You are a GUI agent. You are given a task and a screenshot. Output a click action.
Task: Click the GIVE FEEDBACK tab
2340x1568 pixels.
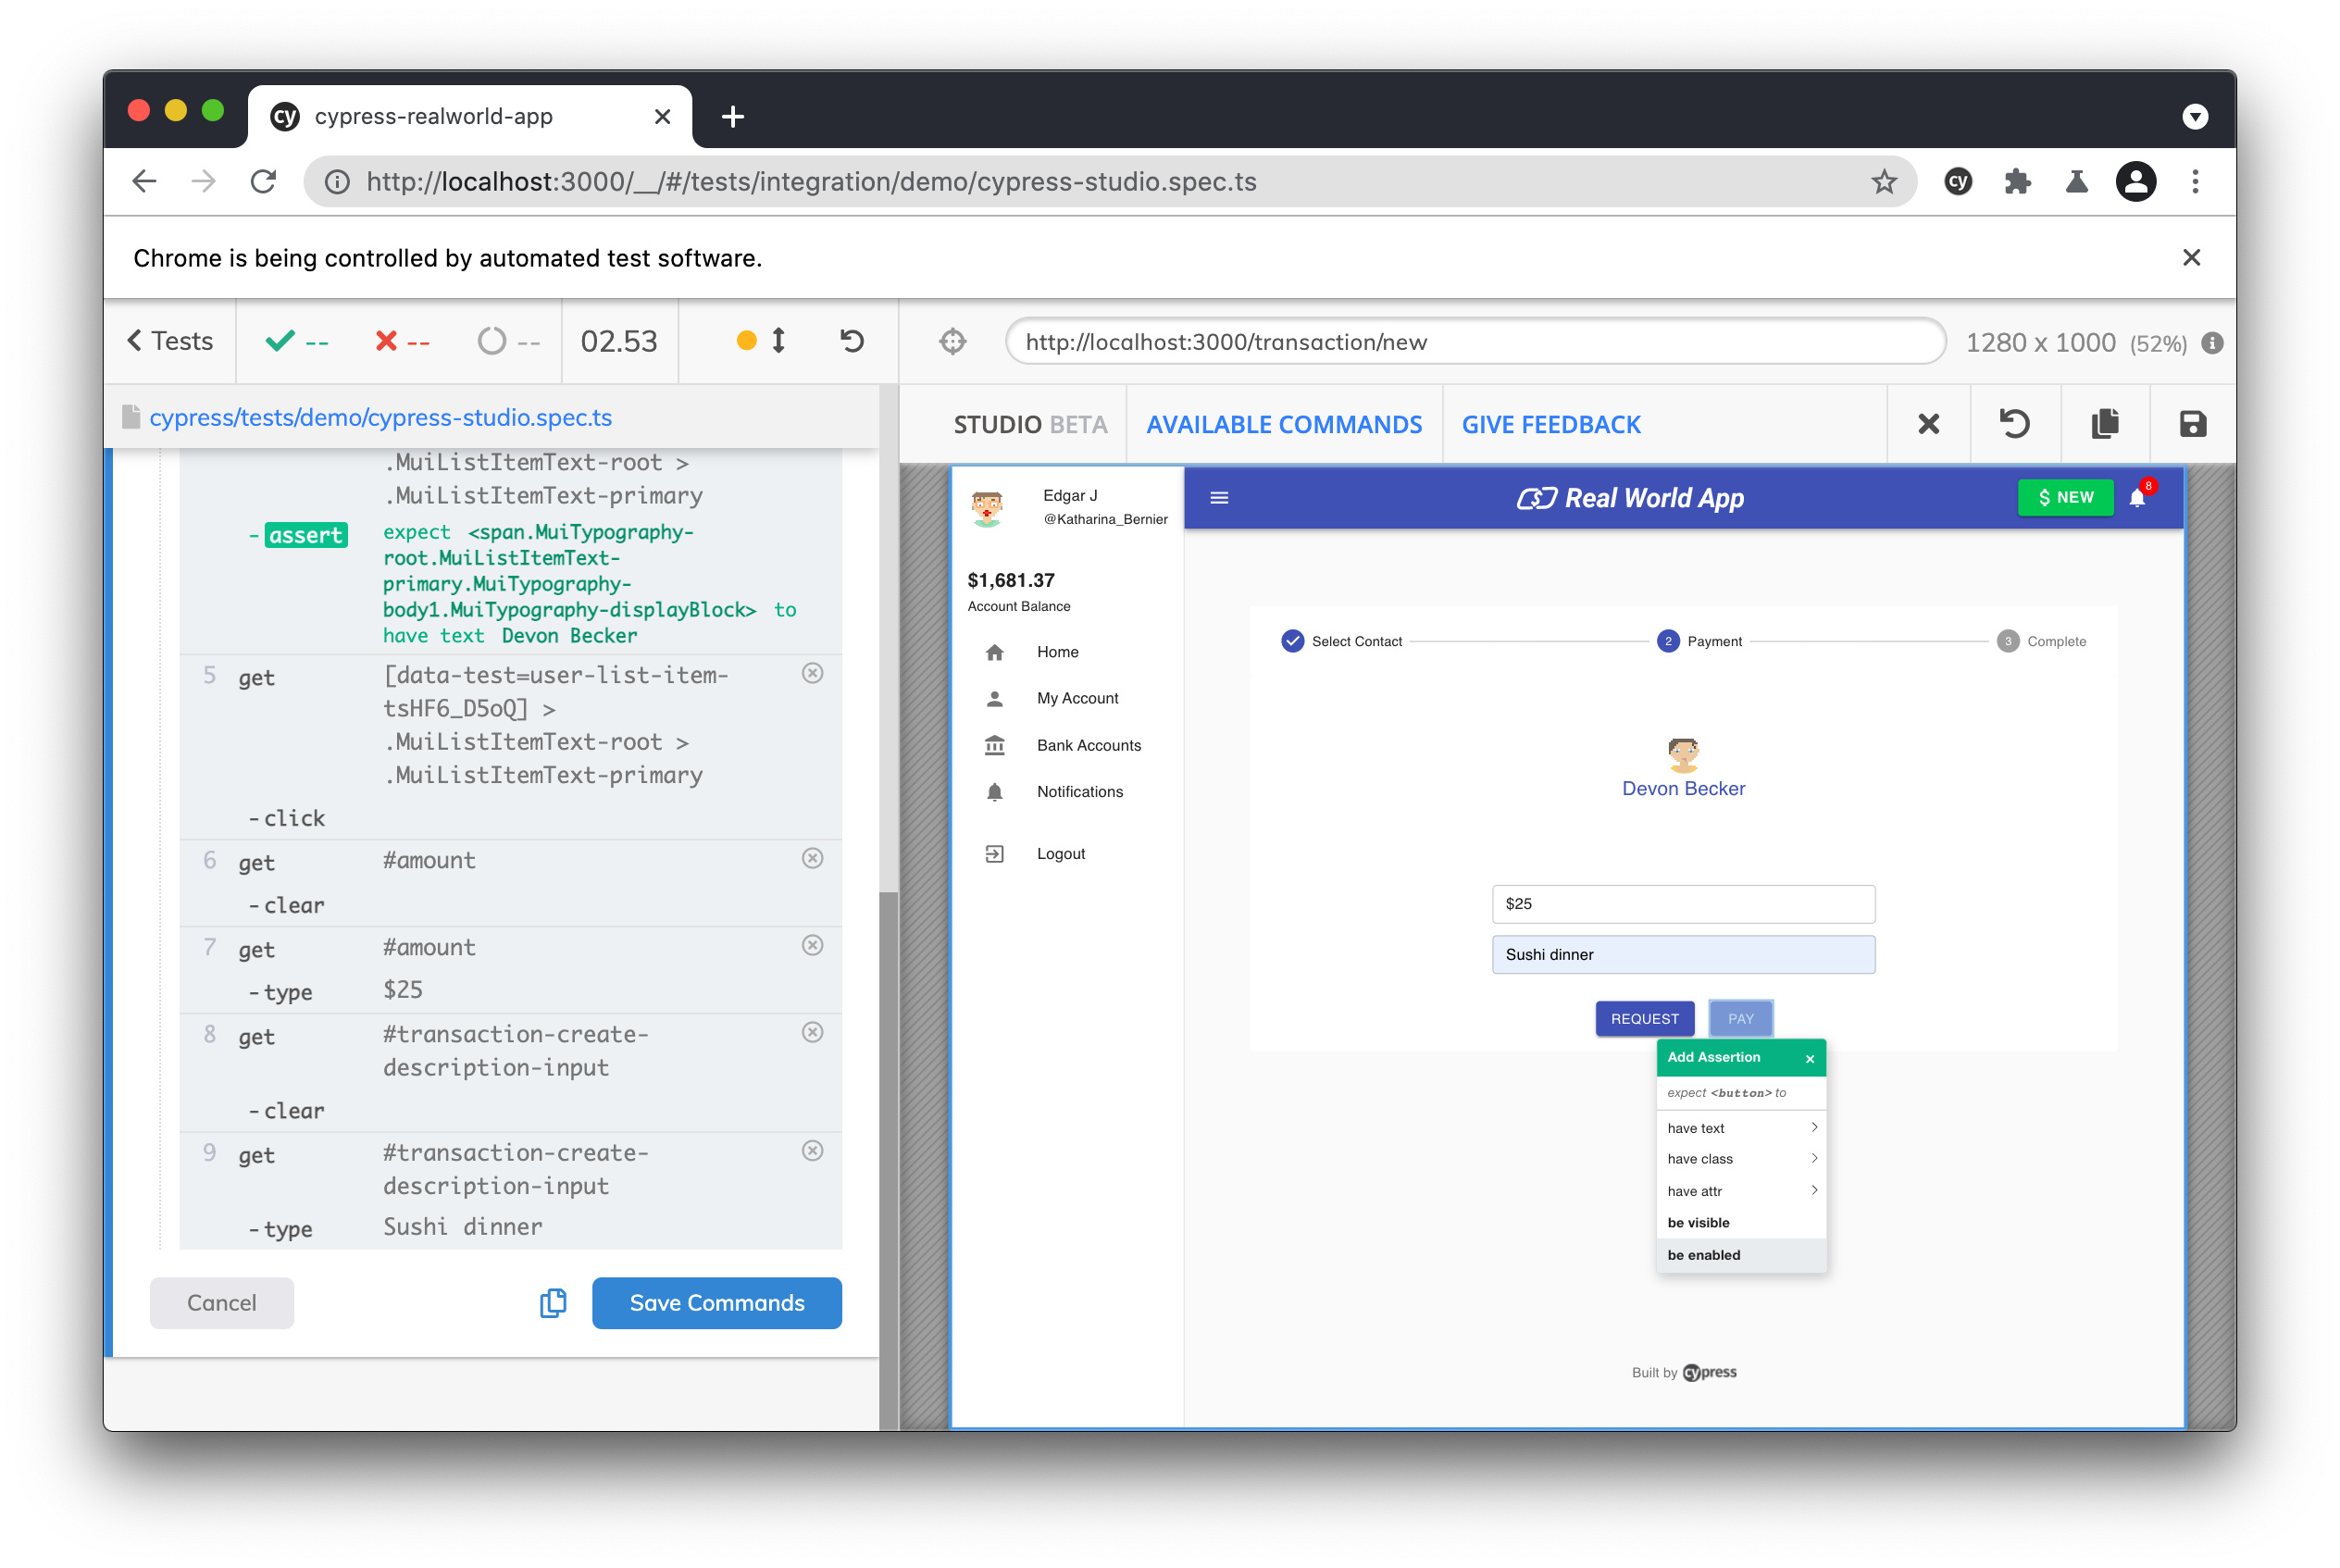[1550, 424]
